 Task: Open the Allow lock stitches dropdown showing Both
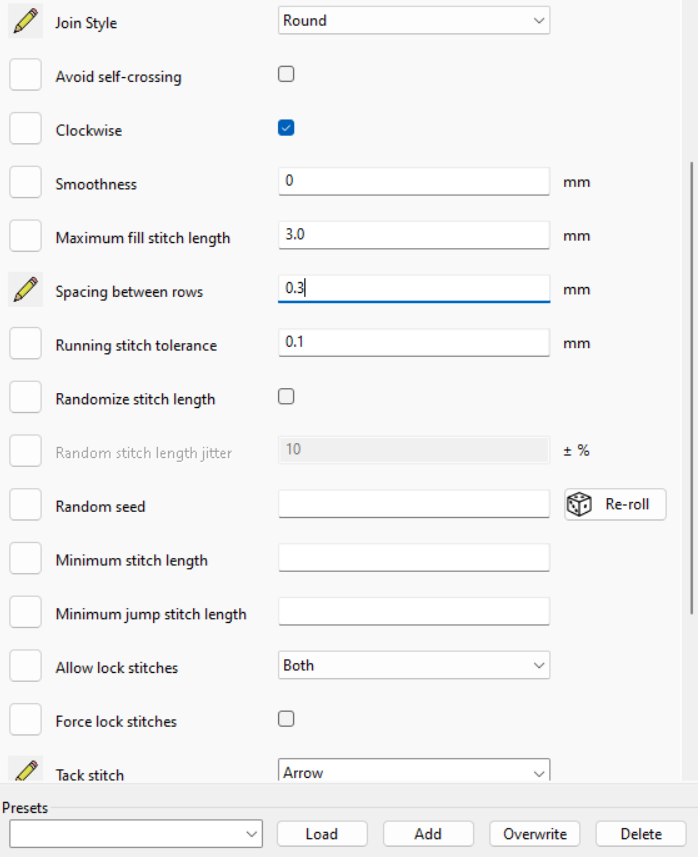[x=414, y=665]
